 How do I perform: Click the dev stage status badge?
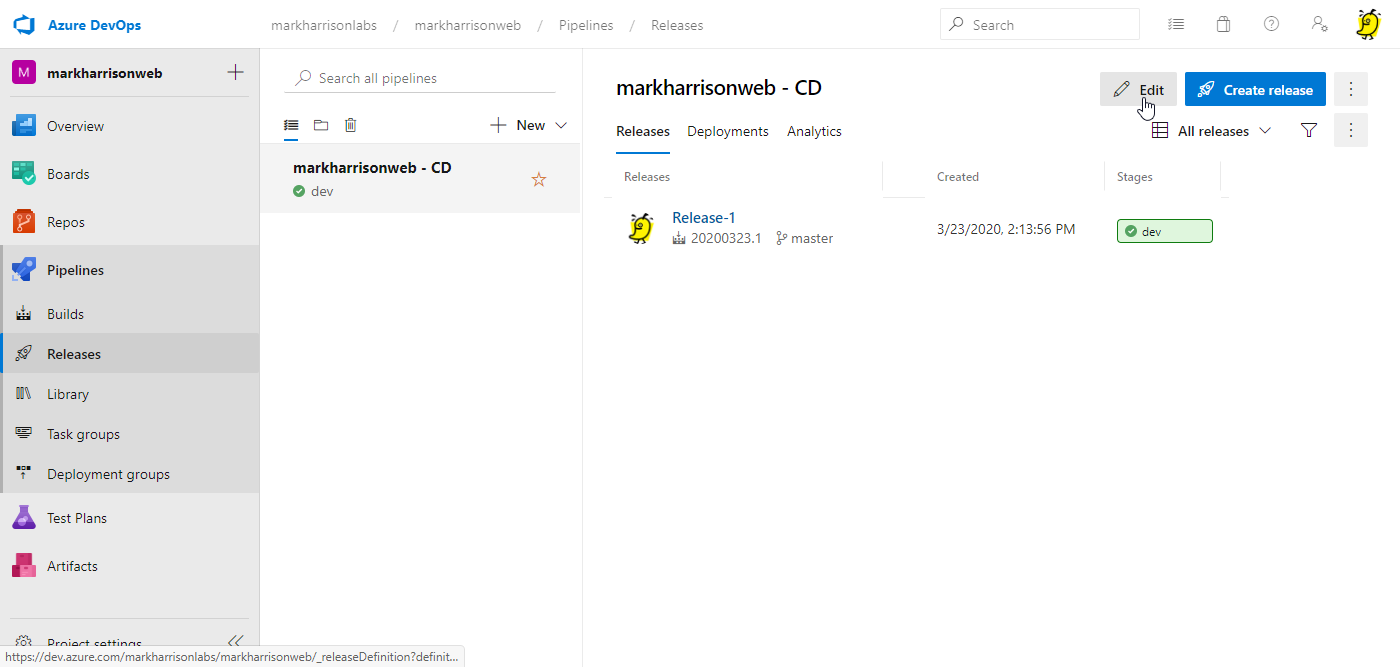point(1164,231)
